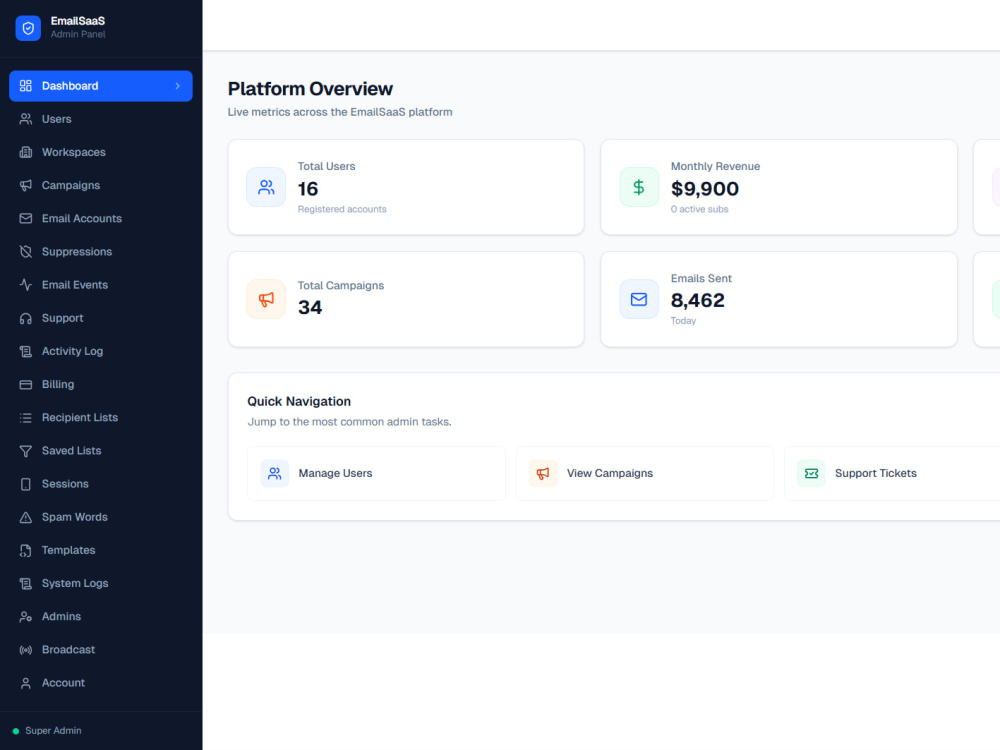Image resolution: width=1000 pixels, height=750 pixels.
Task: Click the Broadcast radio icon
Action: [26, 649]
